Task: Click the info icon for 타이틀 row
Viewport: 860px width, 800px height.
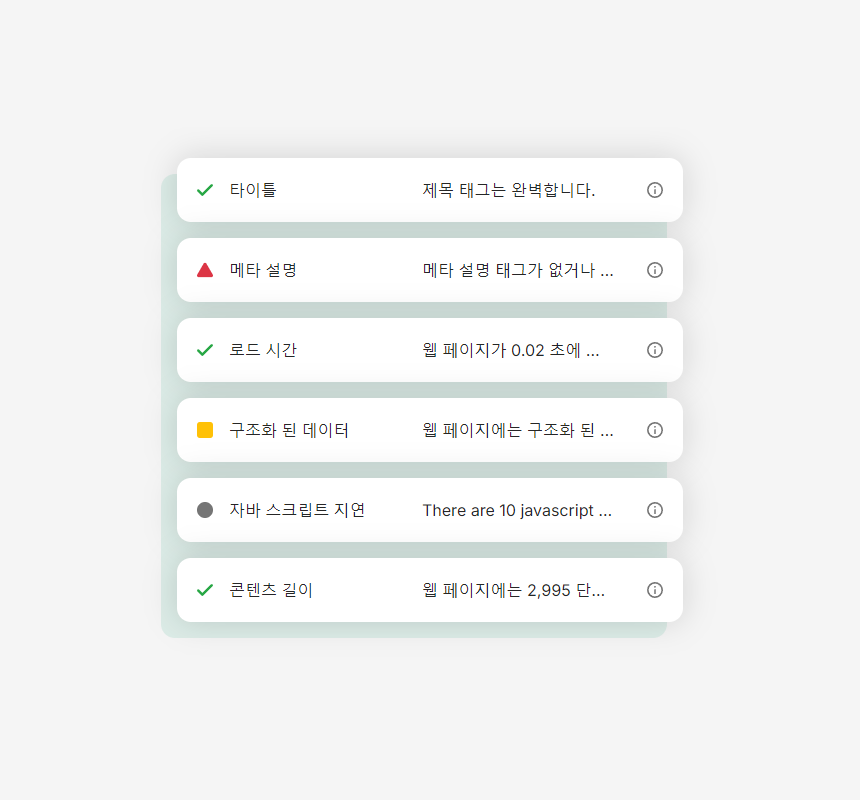Action: point(654,190)
